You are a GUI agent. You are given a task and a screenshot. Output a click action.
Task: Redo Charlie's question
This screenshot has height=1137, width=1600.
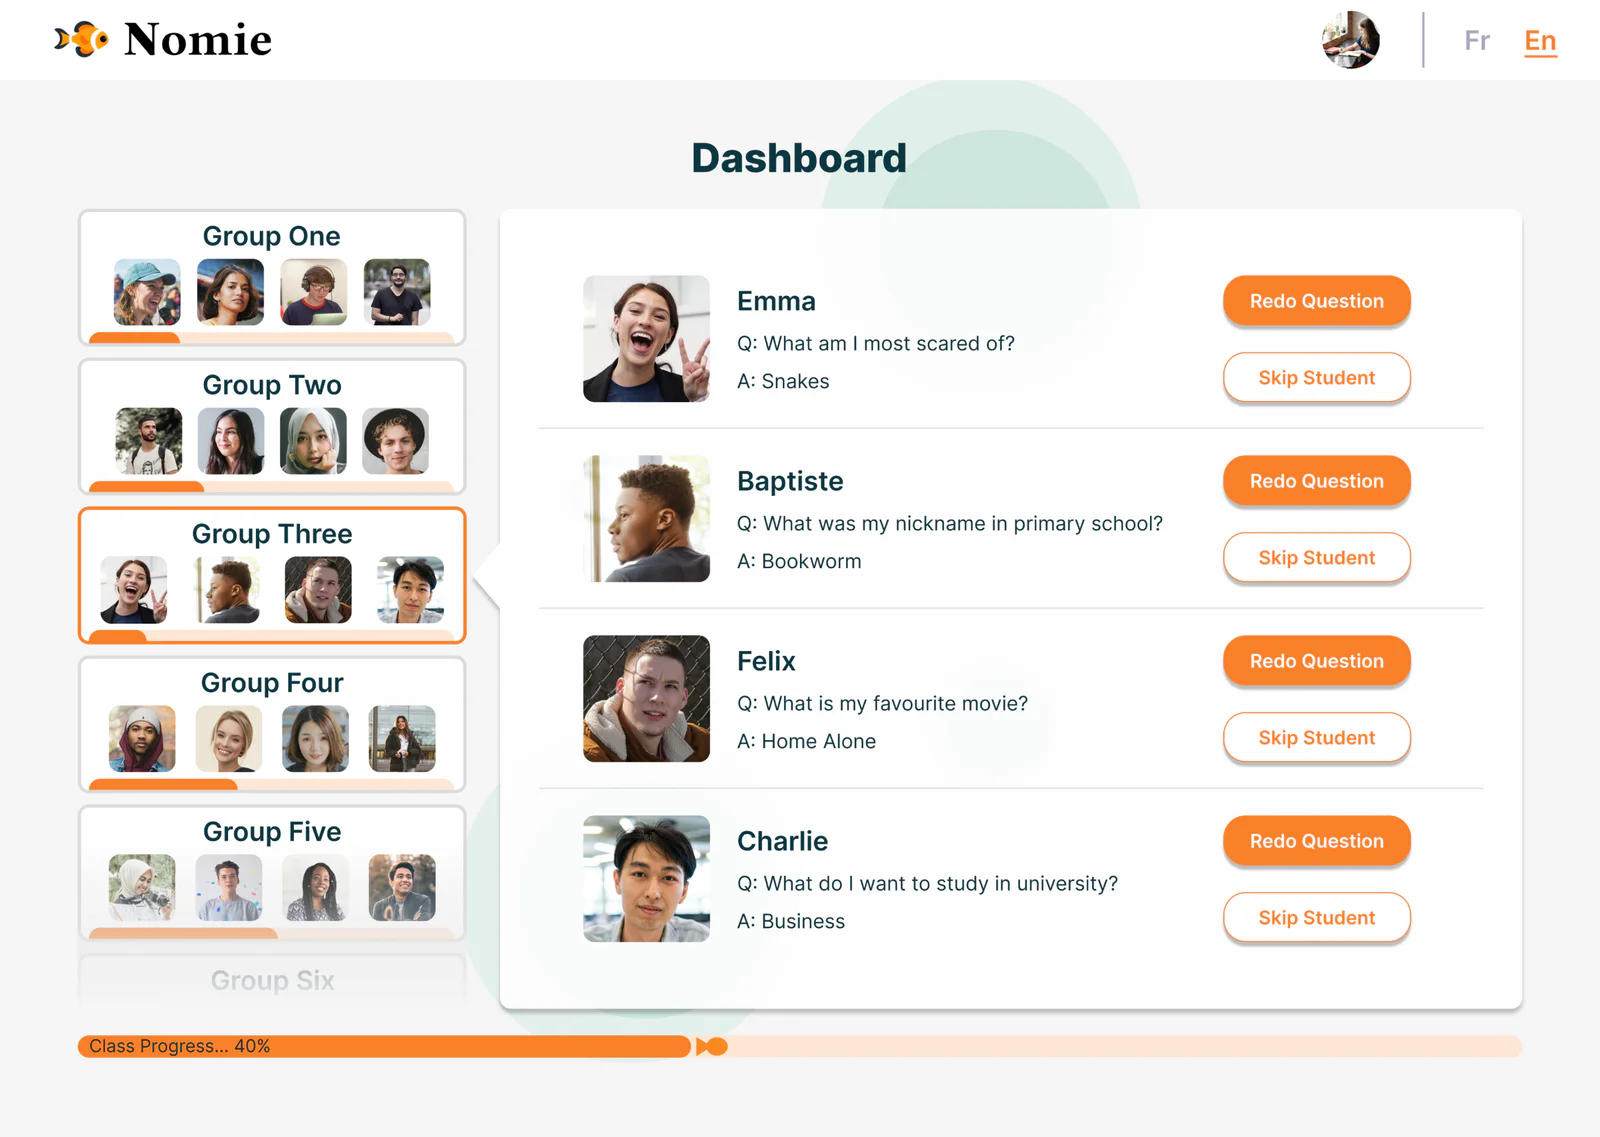[x=1316, y=841]
